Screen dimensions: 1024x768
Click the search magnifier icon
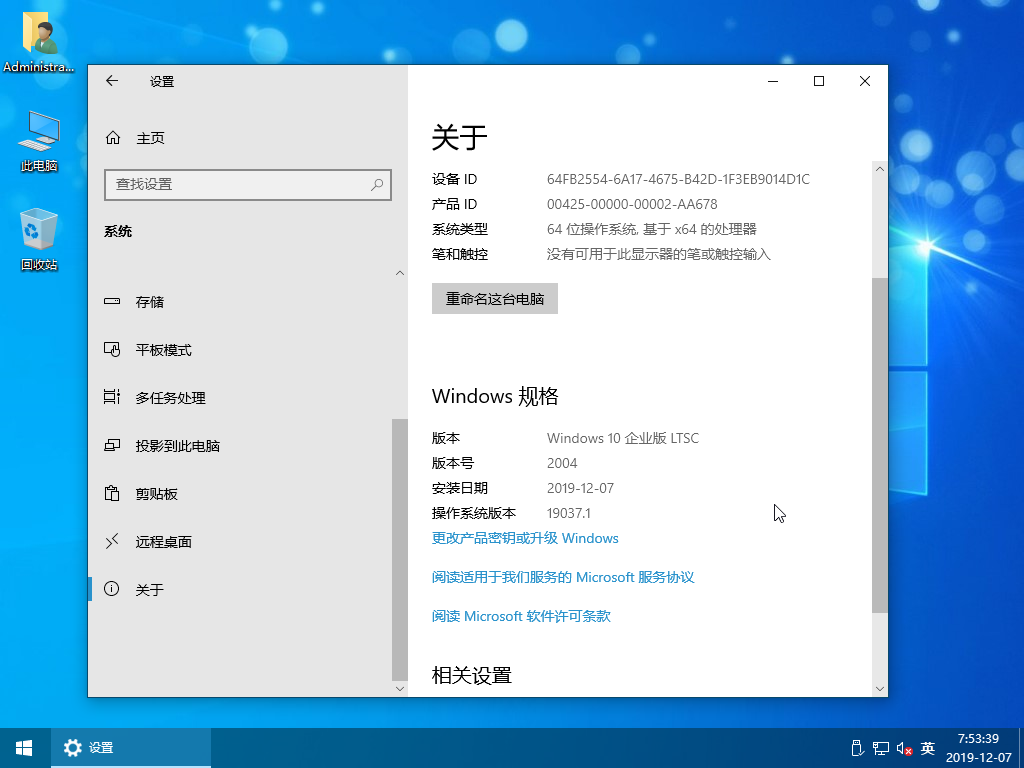pos(377,185)
